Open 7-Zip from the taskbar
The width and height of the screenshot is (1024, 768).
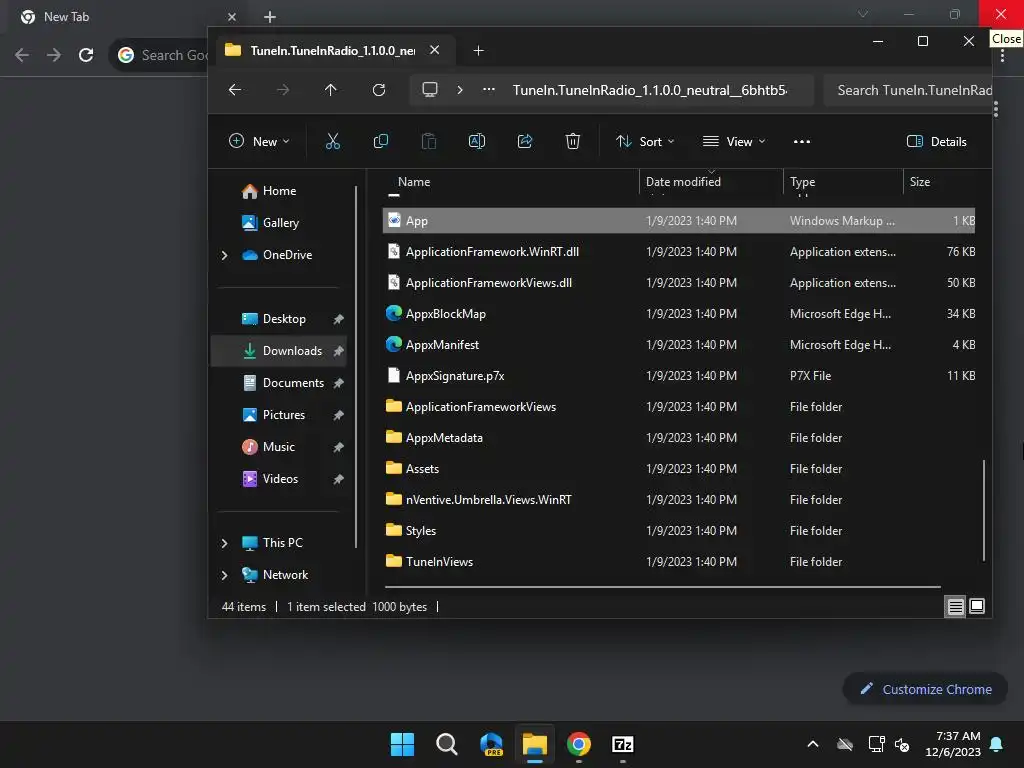pyautogui.click(x=622, y=744)
